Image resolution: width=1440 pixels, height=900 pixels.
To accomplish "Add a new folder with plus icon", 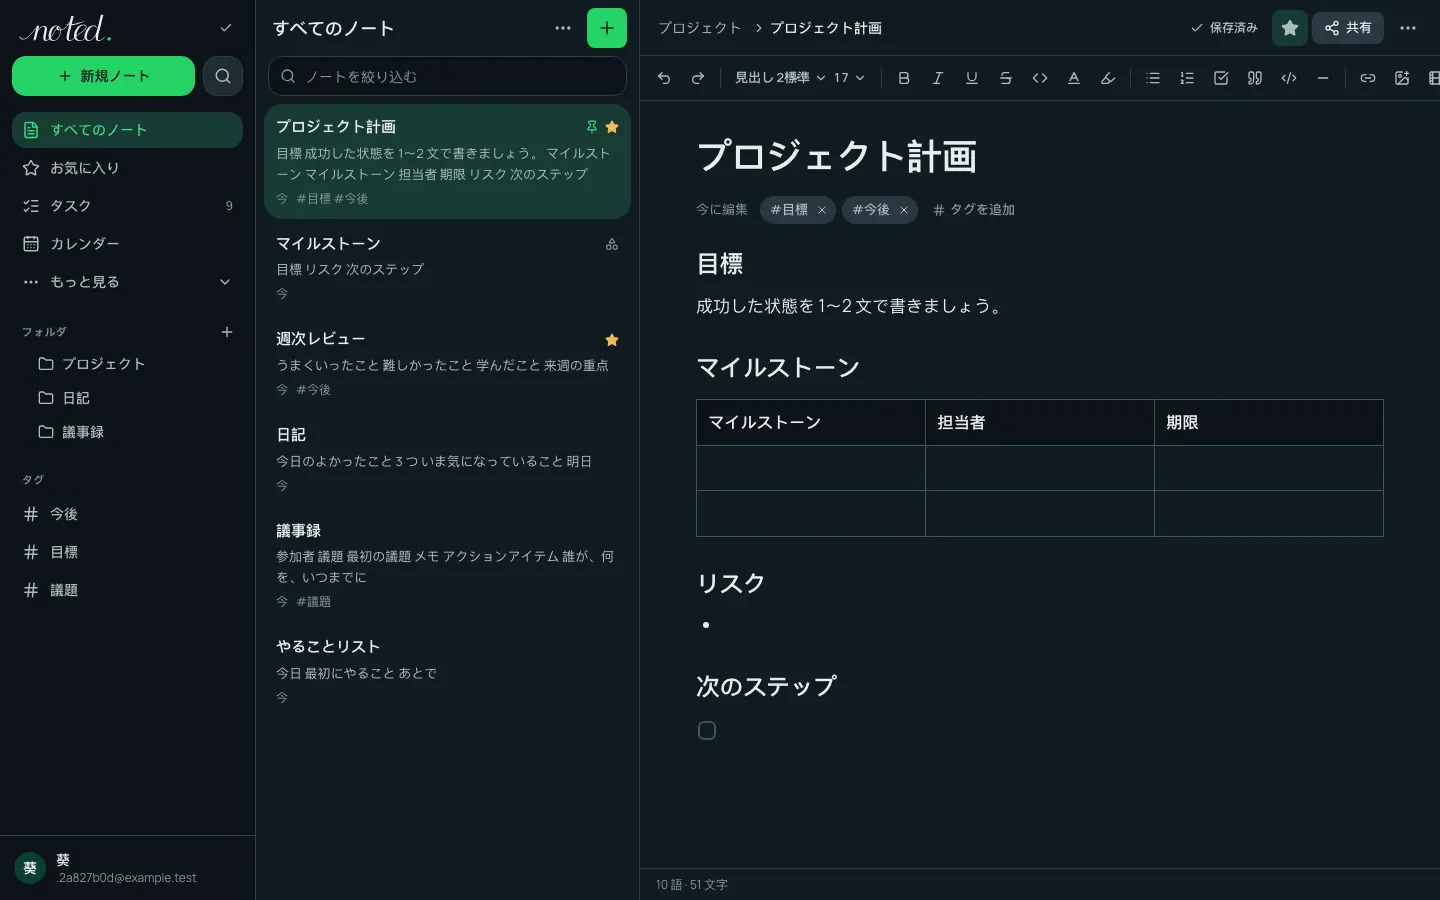I will 227,332.
